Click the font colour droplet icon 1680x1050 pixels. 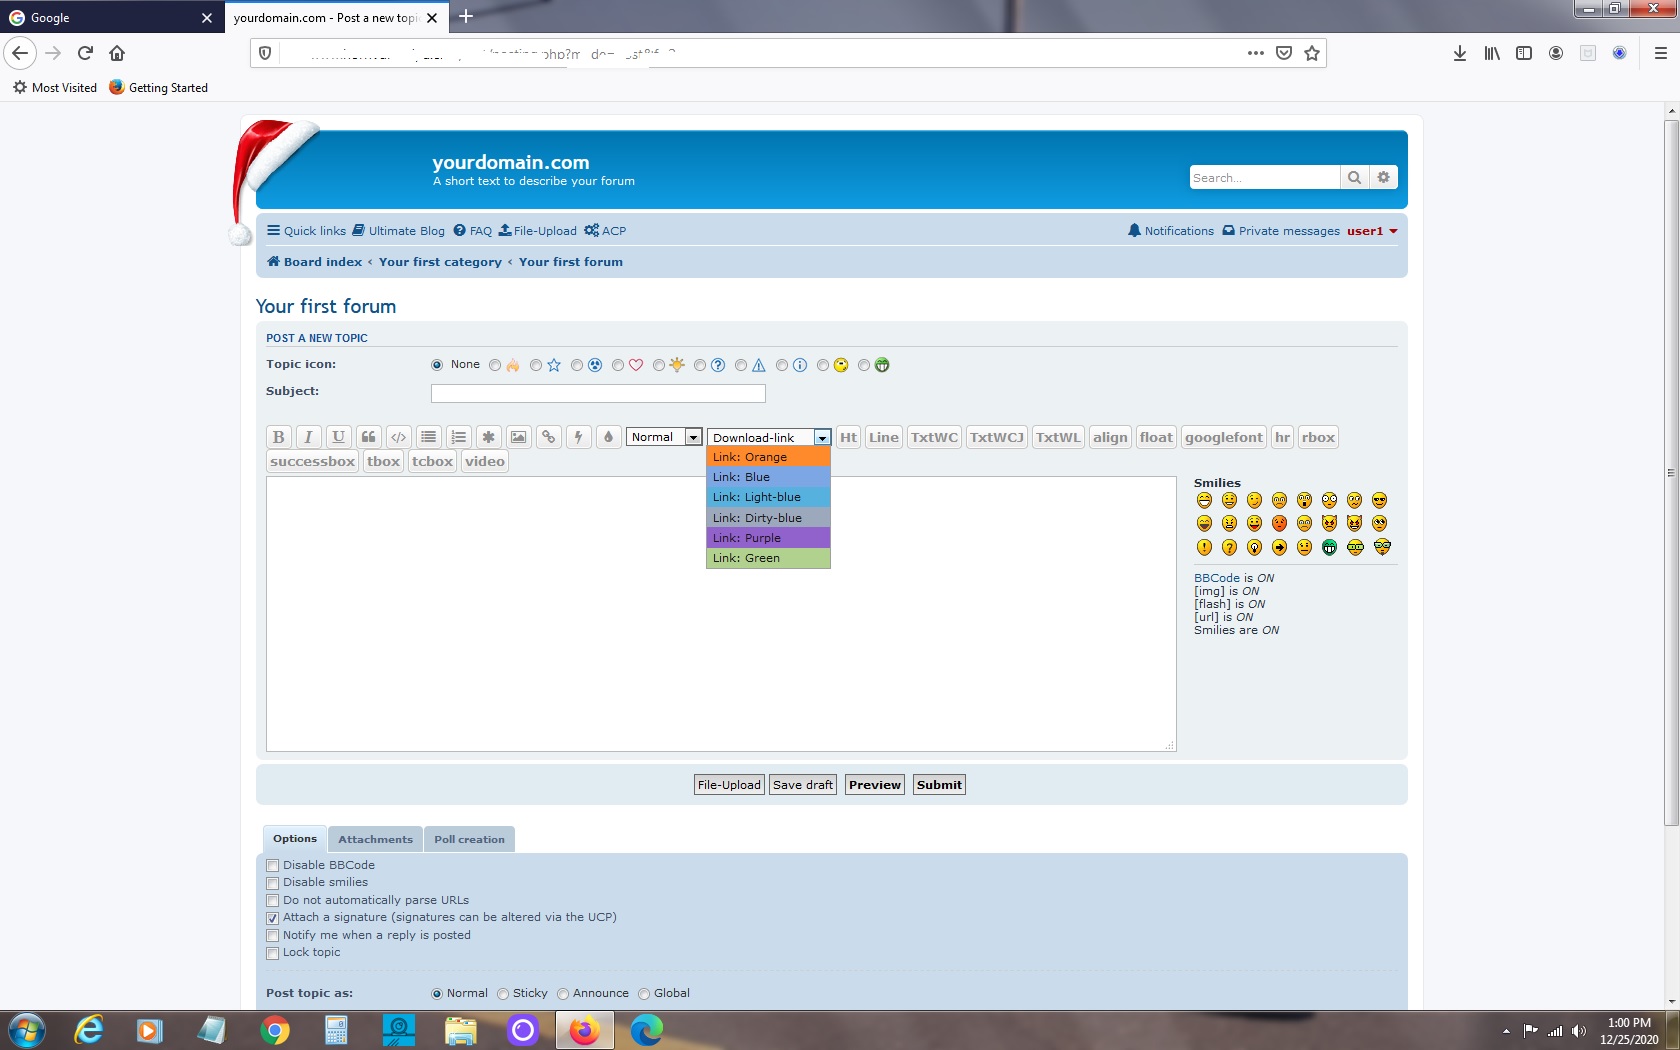[x=608, y=437]
